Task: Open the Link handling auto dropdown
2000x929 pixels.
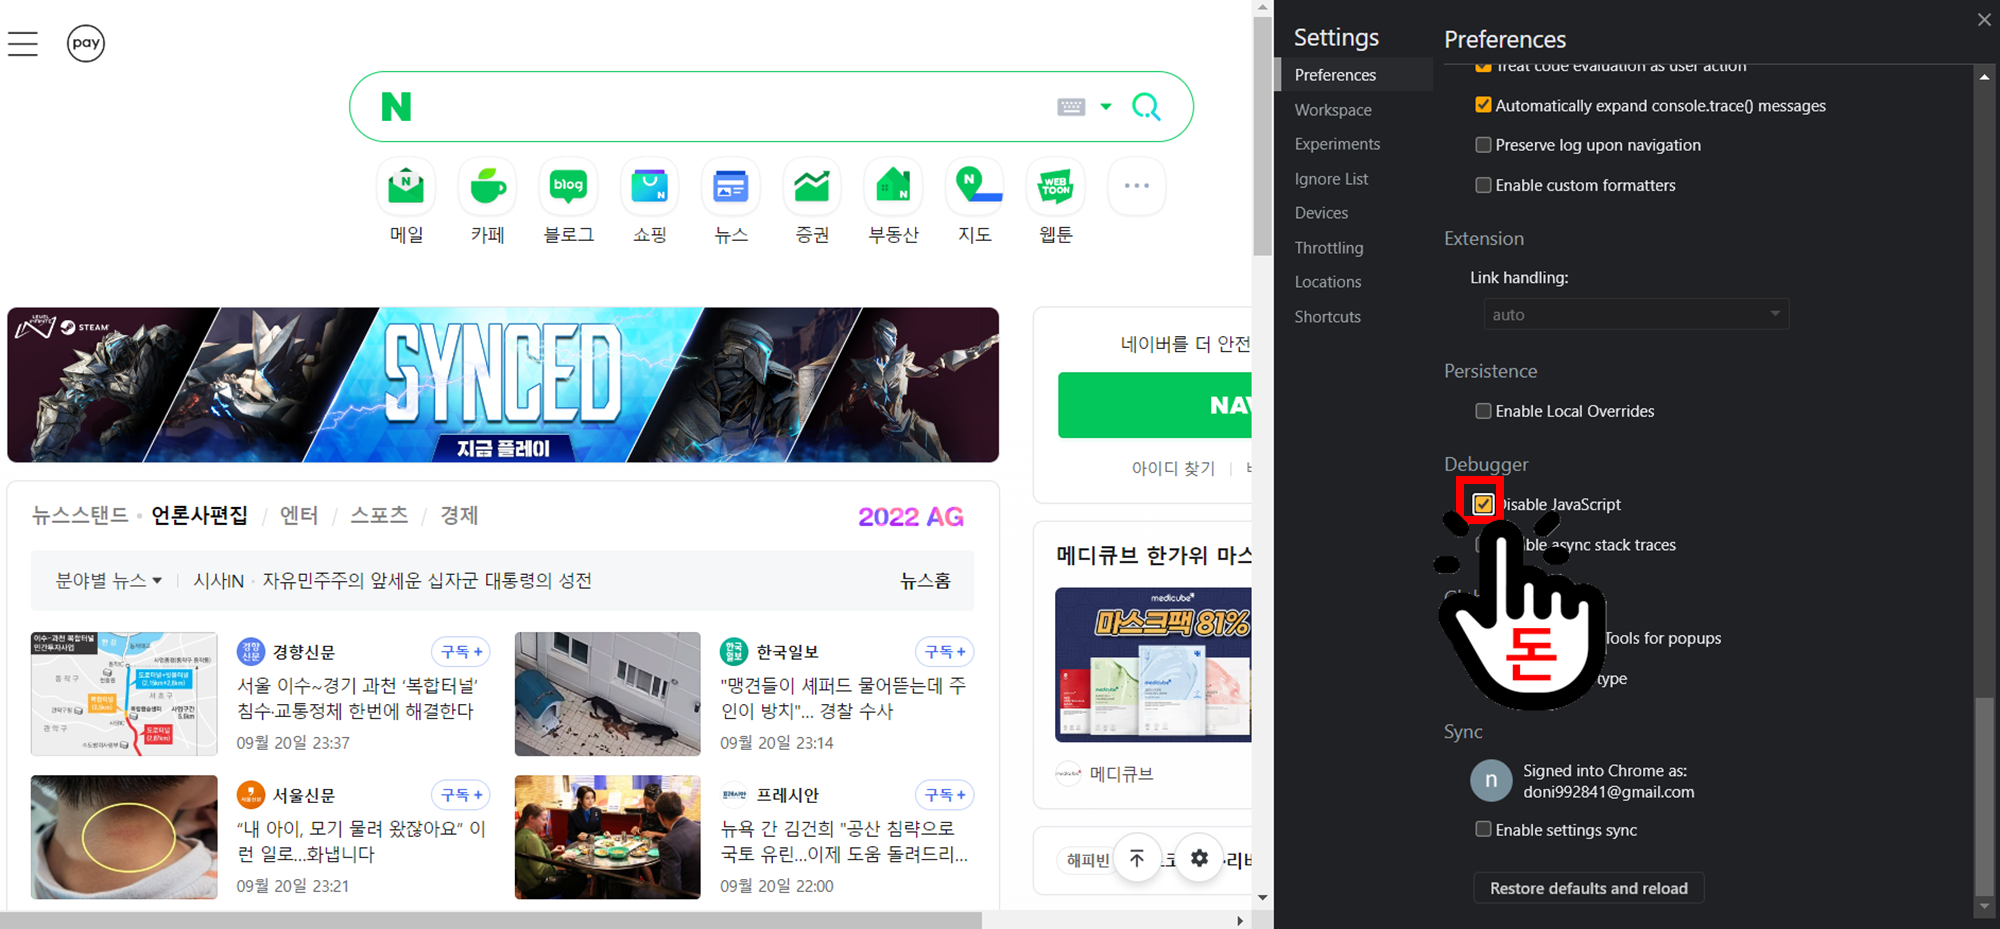Action: (1636, 315)
